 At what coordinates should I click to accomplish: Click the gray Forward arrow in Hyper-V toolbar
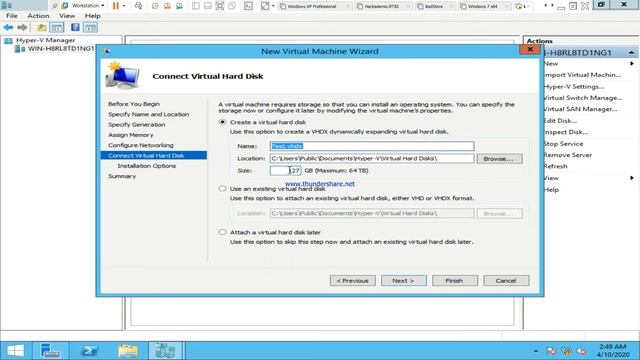pyautogui.click(x=22, y=27)
